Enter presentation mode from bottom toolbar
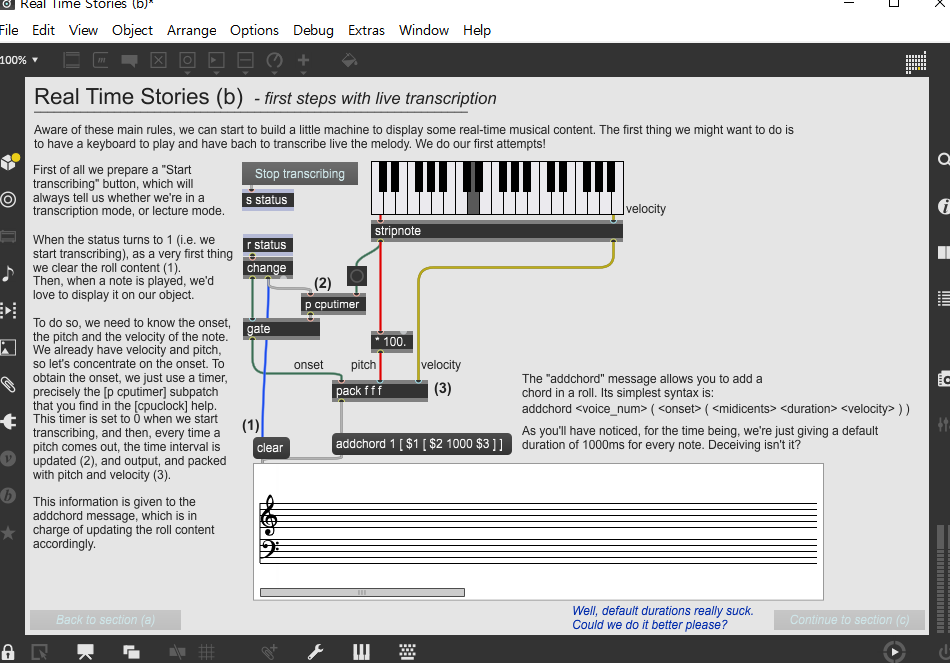Viewport: 950px width, 663px height. click(85, 652)
